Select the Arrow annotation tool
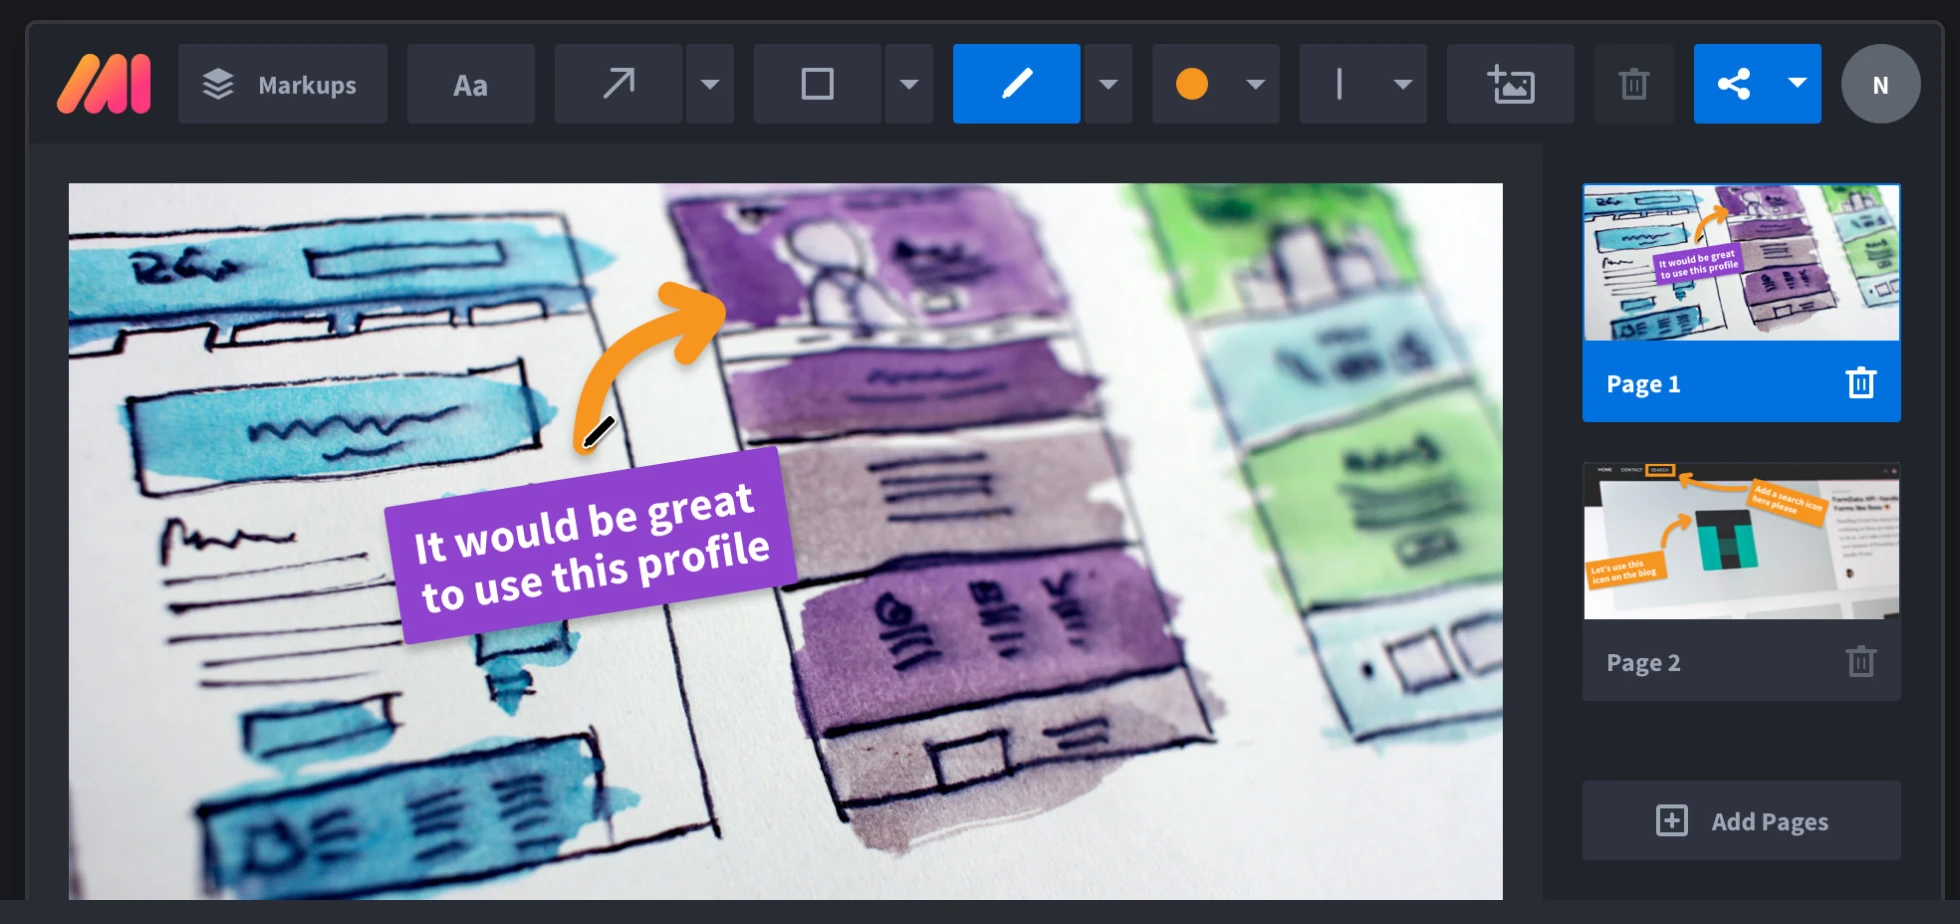This screenshot has width=1960, height=924. point(618,84)
